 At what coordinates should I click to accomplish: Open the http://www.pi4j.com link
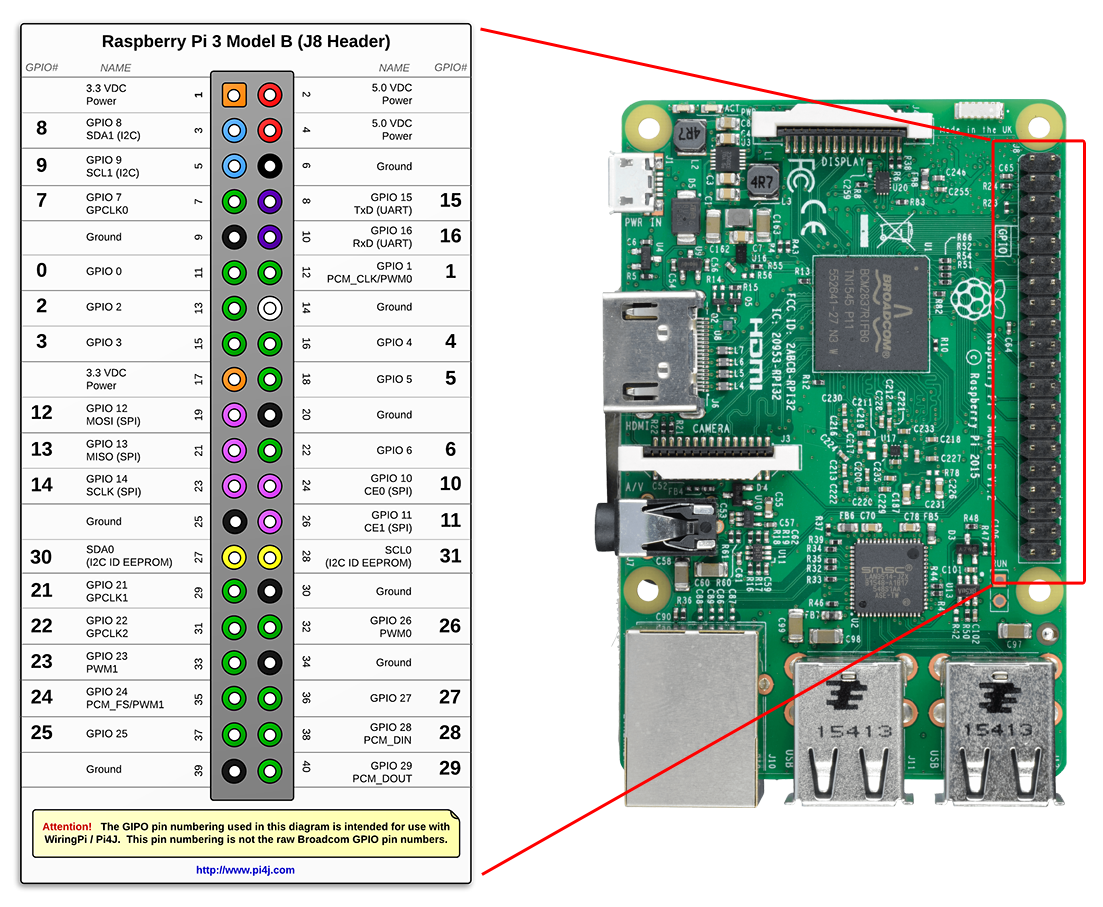click(x=245, y=870)
